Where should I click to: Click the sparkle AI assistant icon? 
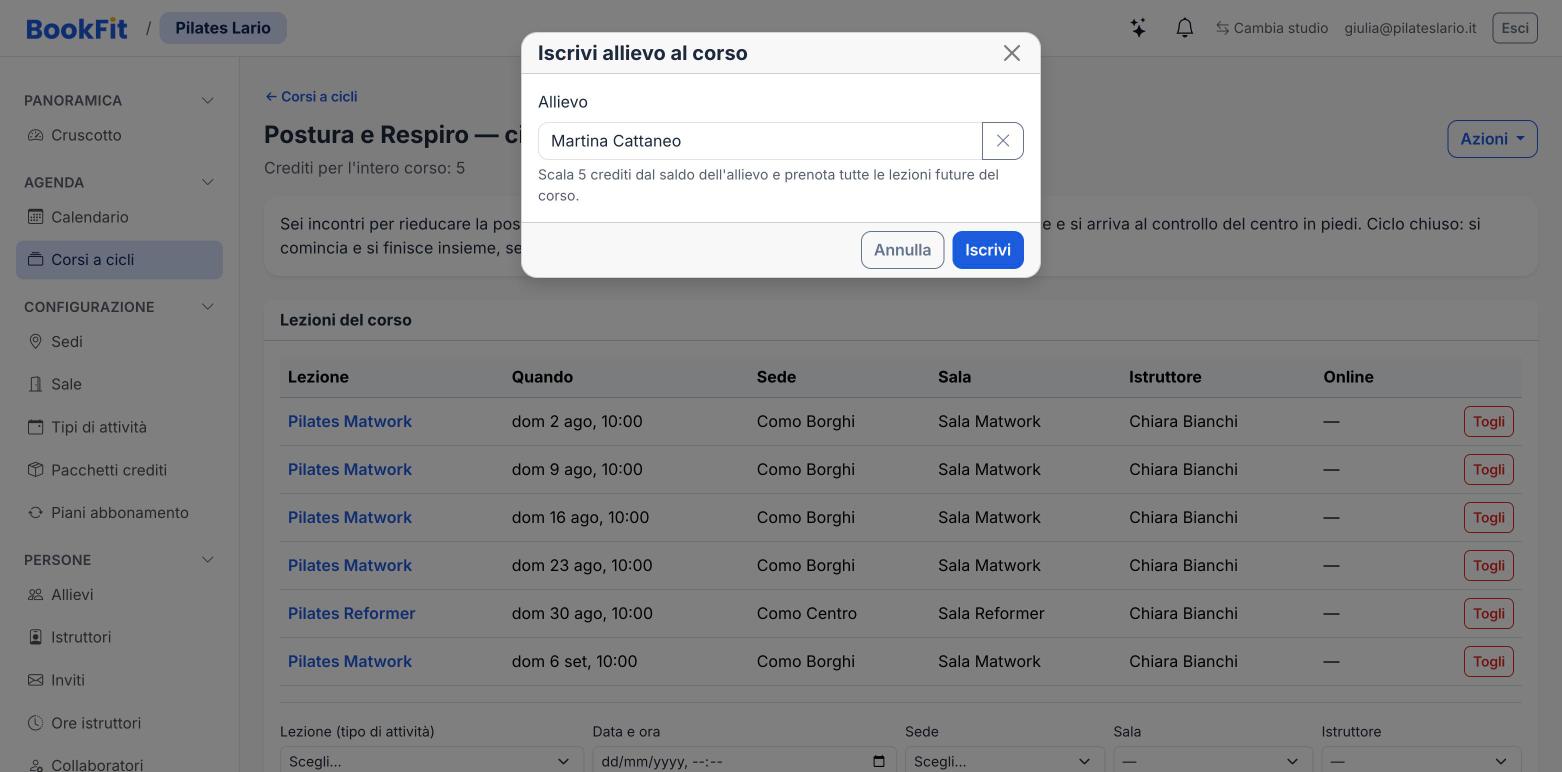1138,28
